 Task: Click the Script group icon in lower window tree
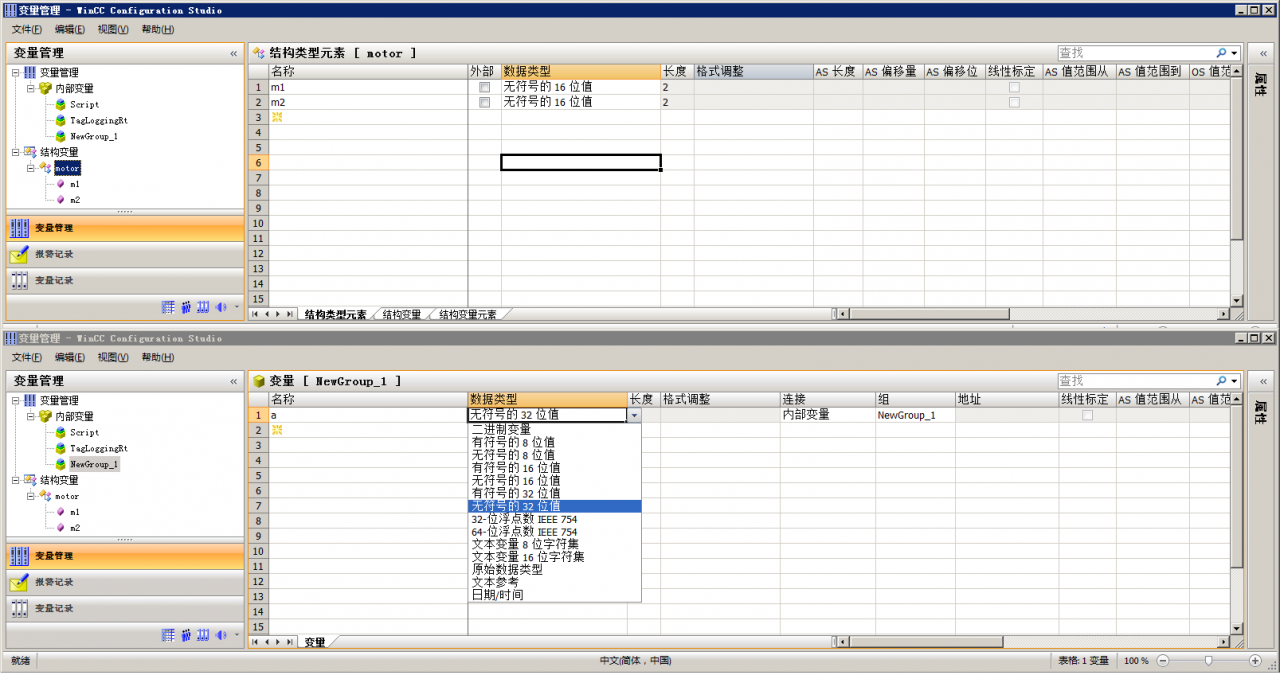(x=61, y=432)
